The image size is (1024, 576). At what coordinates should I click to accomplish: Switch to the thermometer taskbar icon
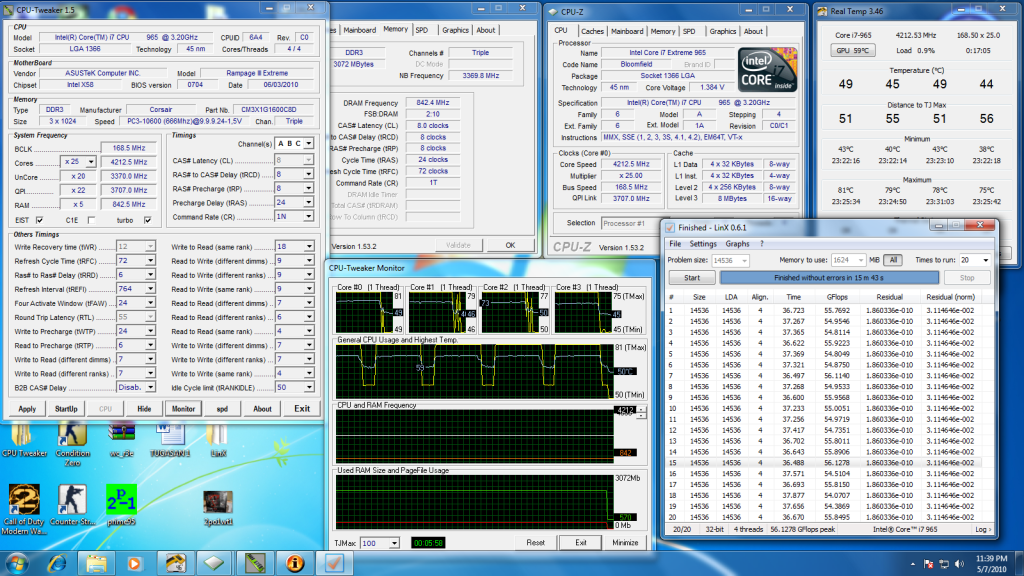(x=175, y=563)
